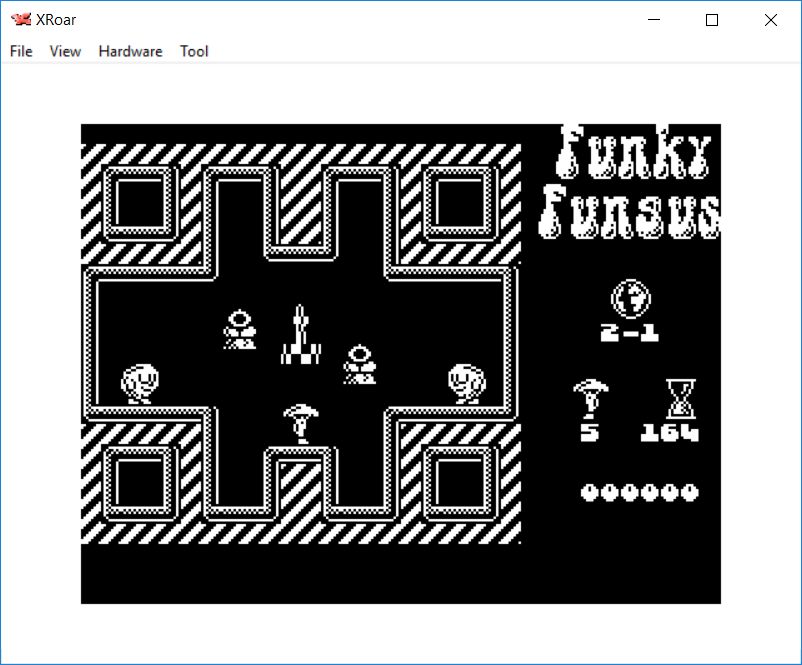
Task: Click the mushroom lives icon in sidebar
Action: coord(590,400)
